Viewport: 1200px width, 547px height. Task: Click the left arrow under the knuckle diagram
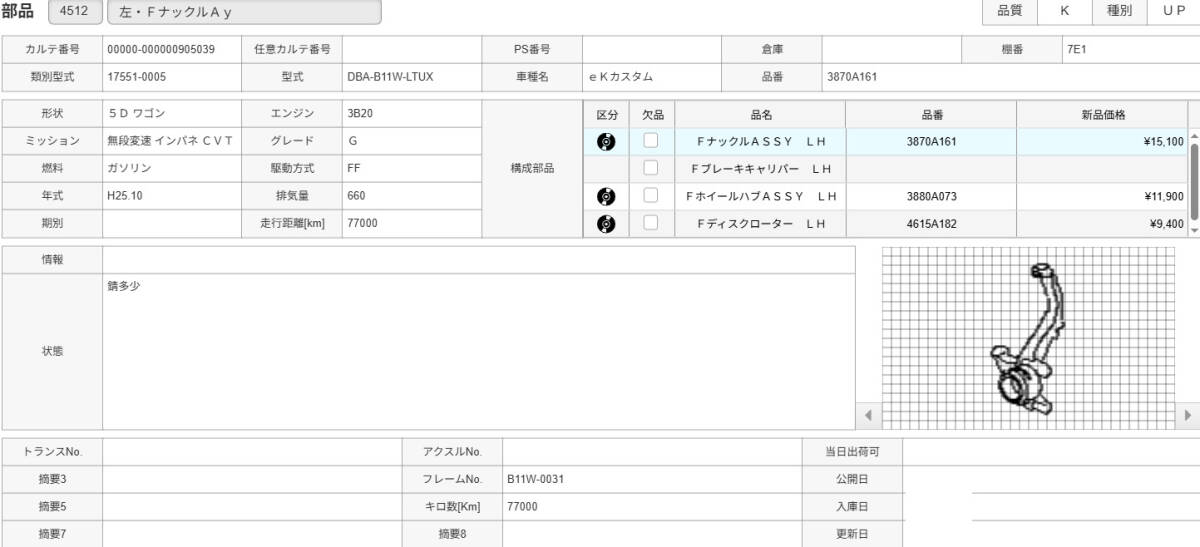click(867, 414)
